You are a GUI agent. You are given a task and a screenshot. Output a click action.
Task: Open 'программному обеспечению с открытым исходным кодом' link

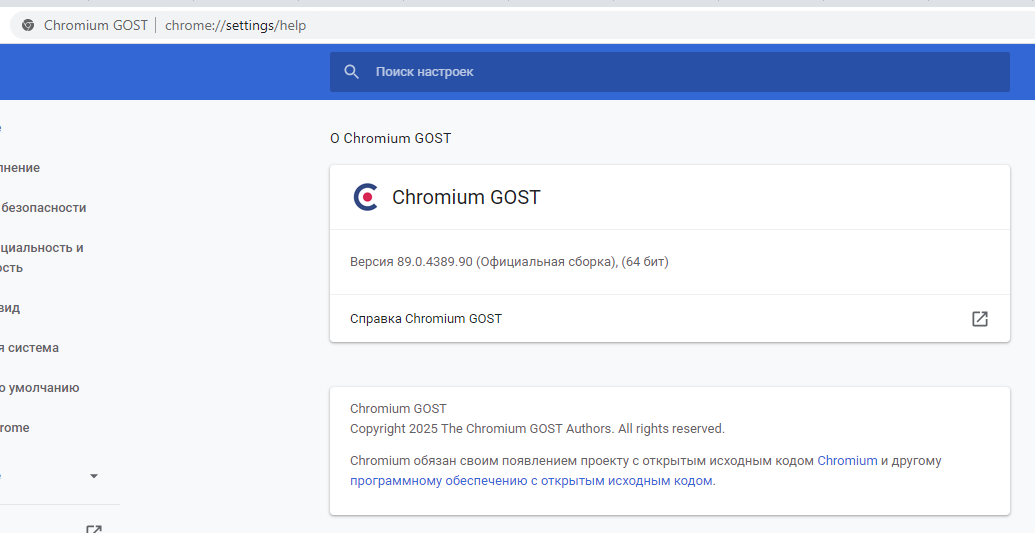coord(531,481)
